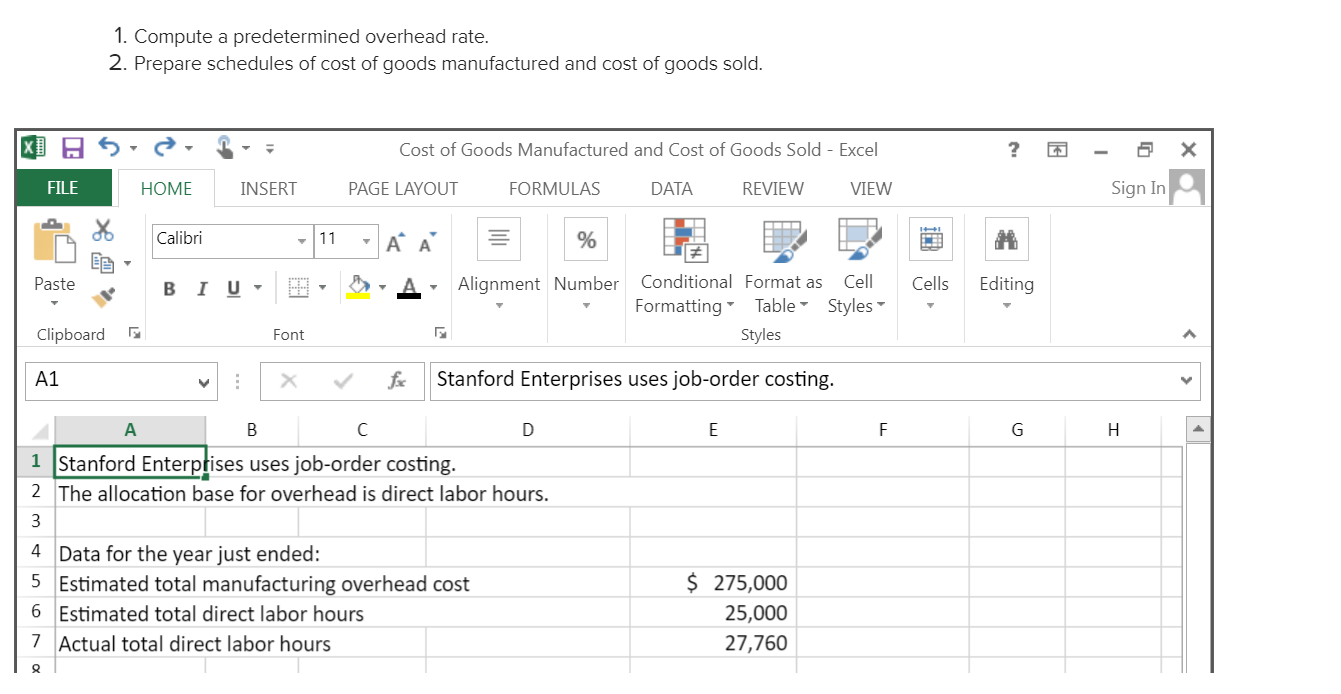The width and height of the screenshot is (1341, 694).
Task: Toggle italic formatting
Action: pyautogui.click(x=200, y=288)
